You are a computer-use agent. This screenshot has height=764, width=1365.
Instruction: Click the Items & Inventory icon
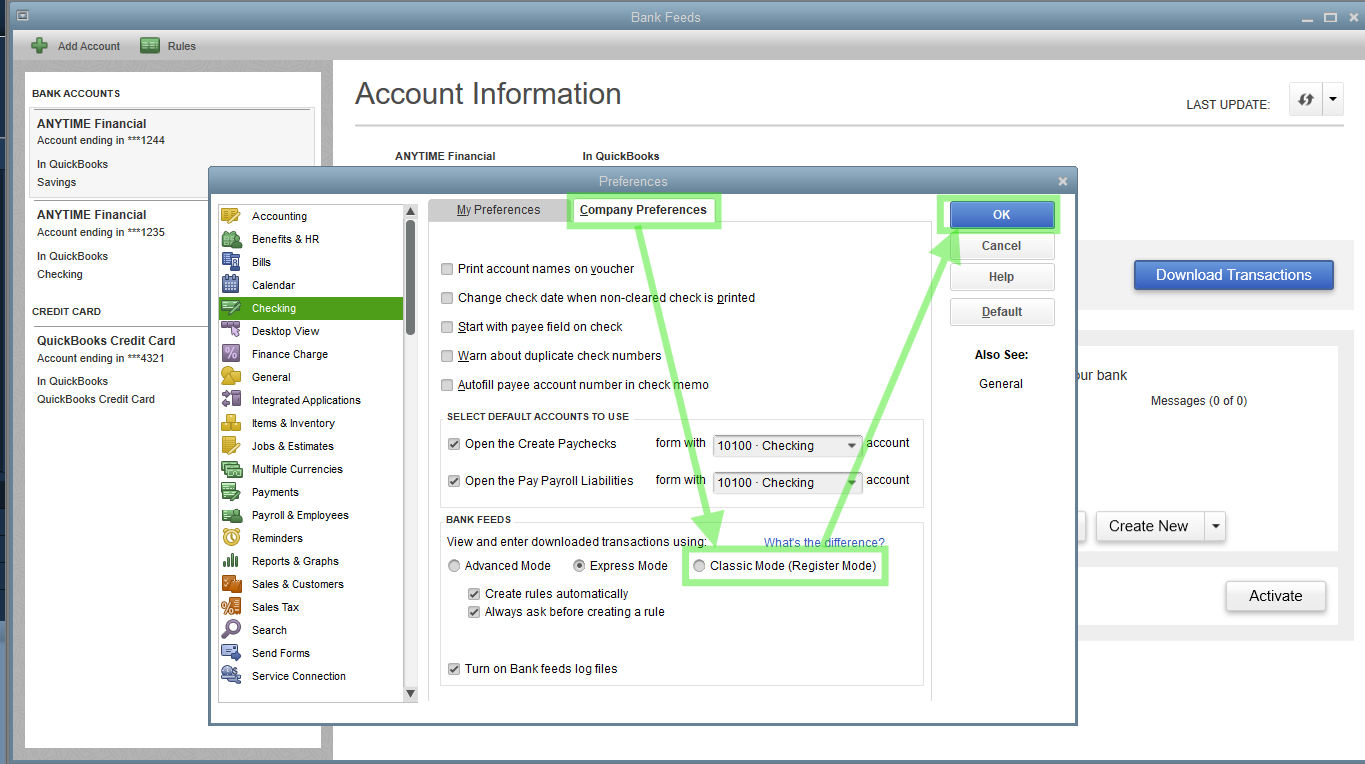click(231, 423)
